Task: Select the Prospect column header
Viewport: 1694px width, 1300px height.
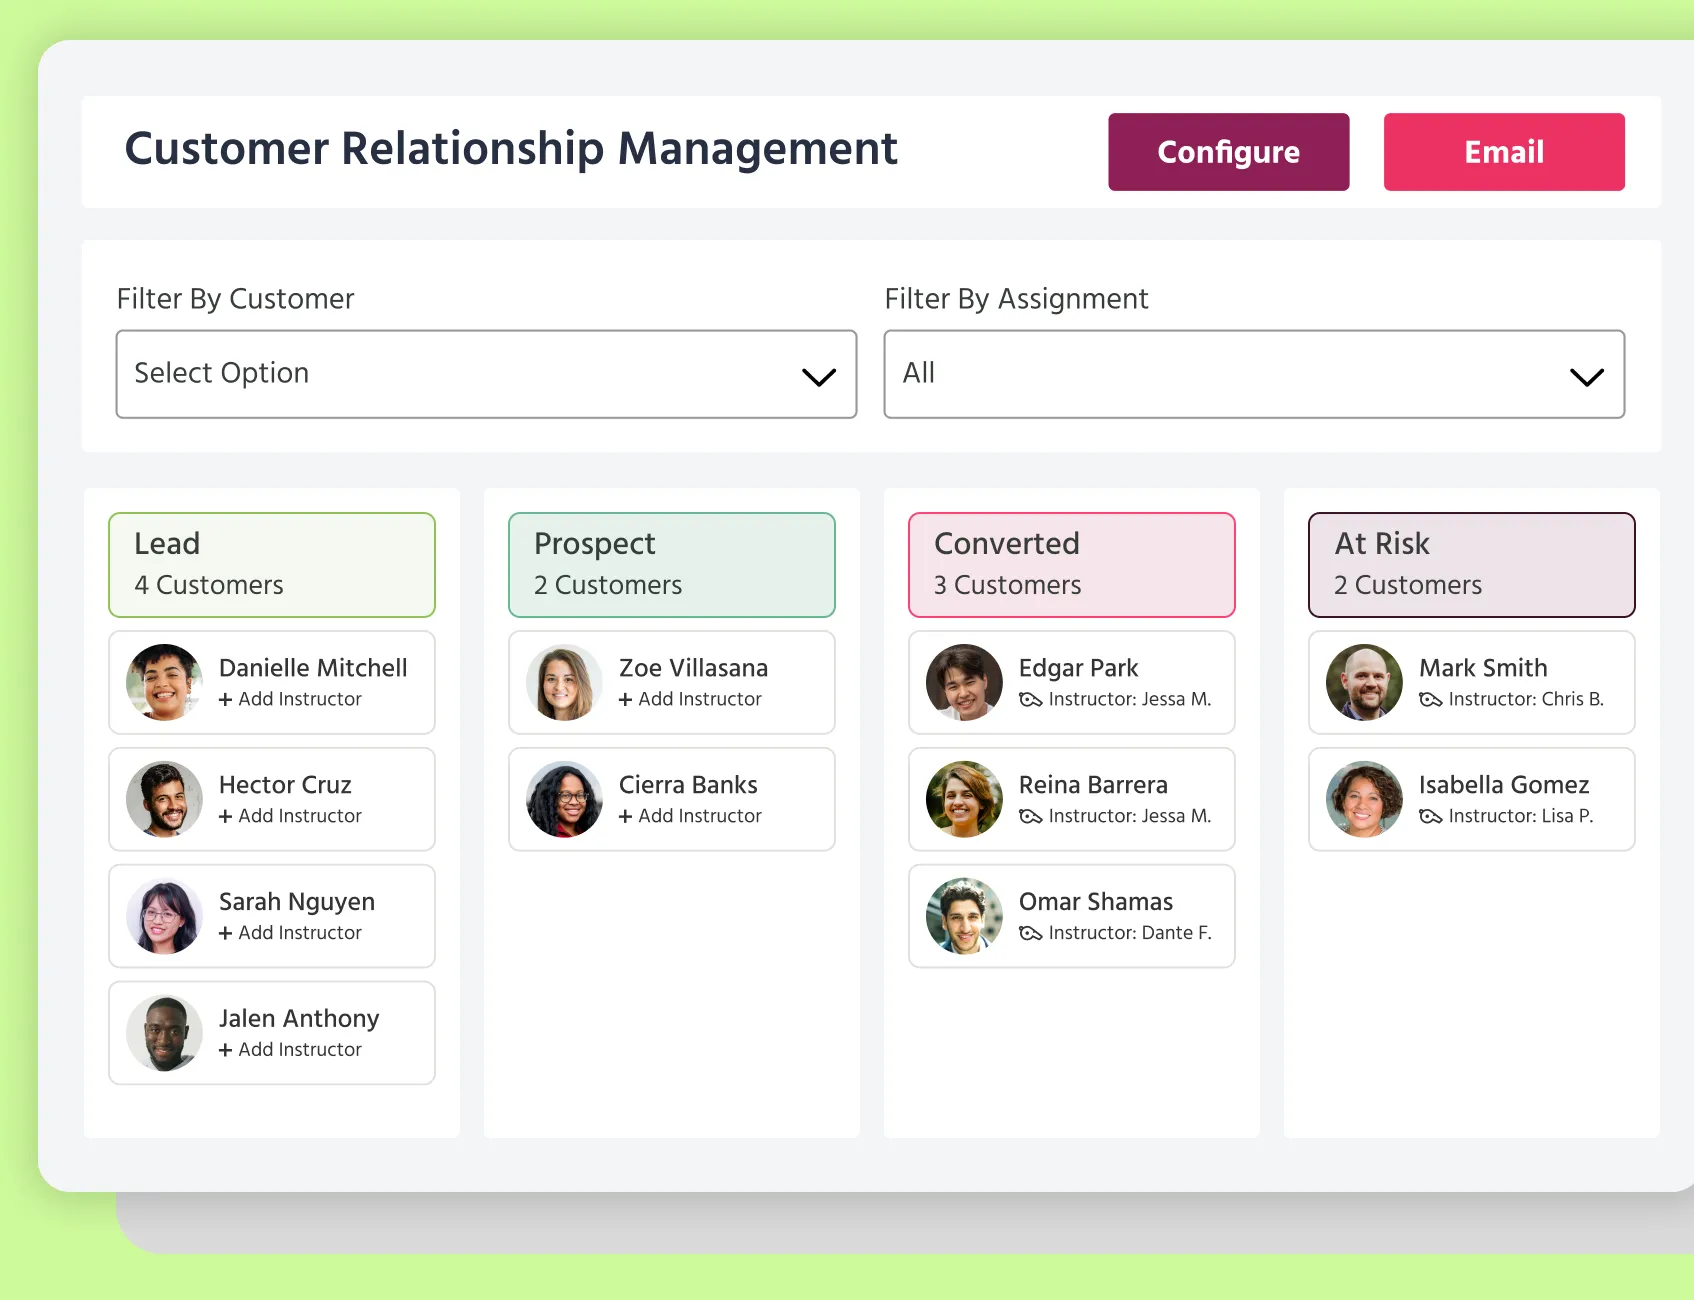Action: [672, 565]
